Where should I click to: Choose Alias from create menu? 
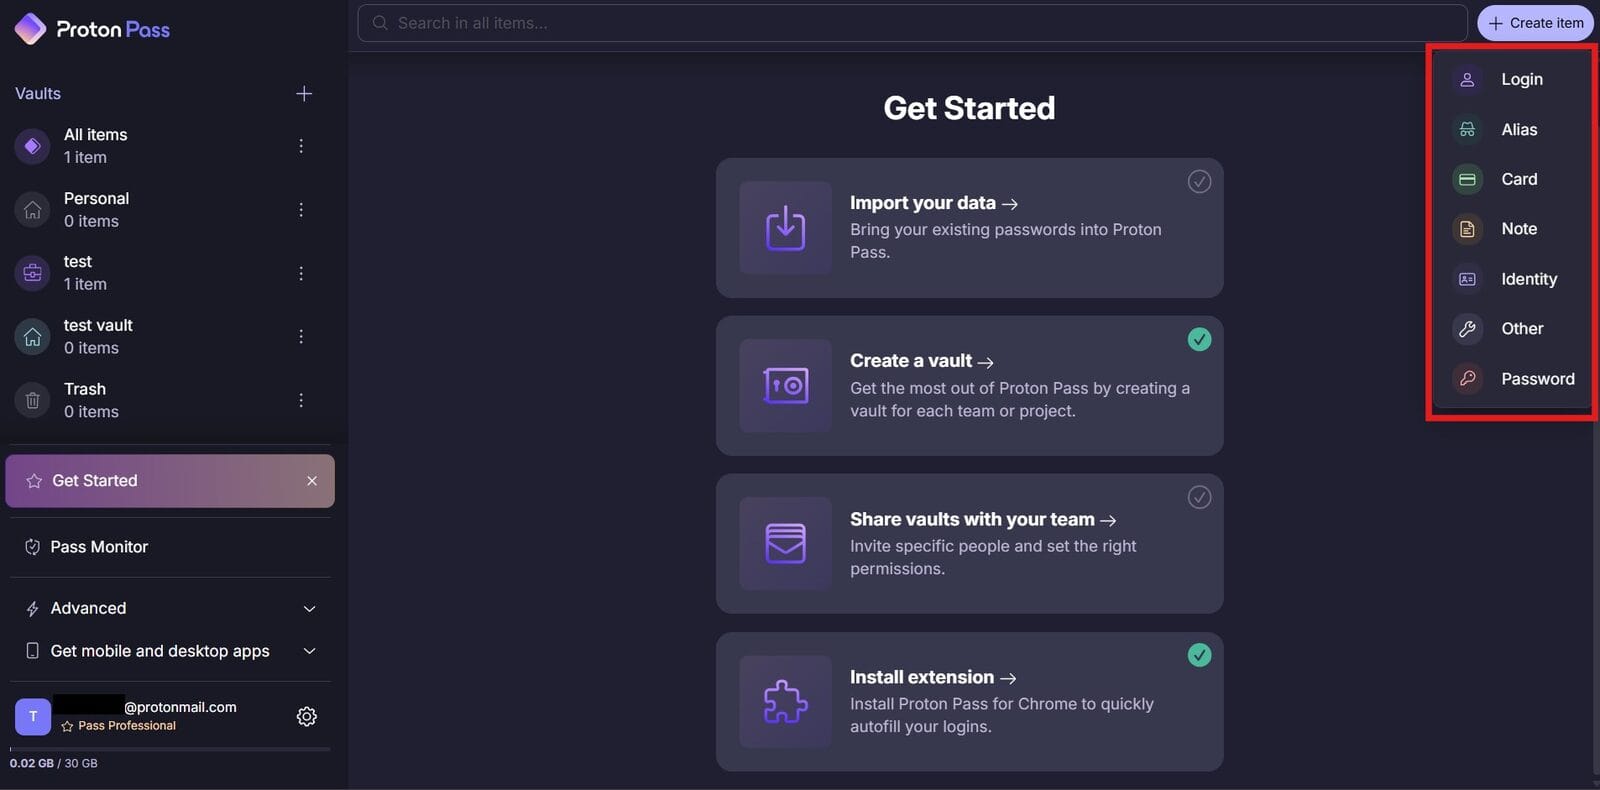click(x=1511, y=129)
